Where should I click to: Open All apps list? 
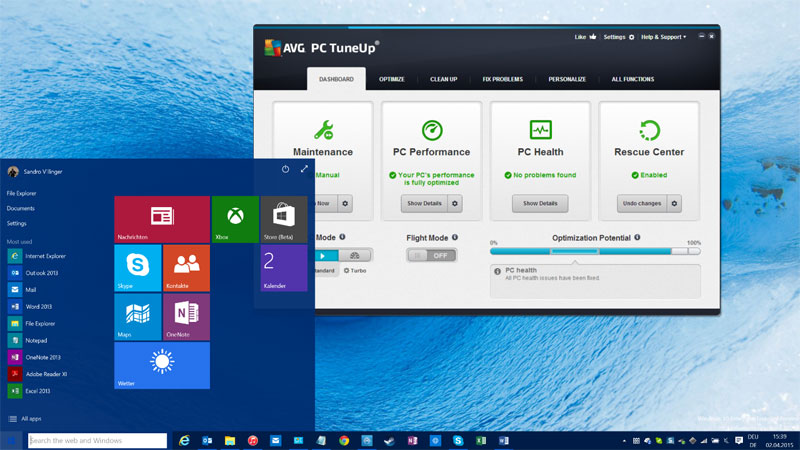point(24,418)
